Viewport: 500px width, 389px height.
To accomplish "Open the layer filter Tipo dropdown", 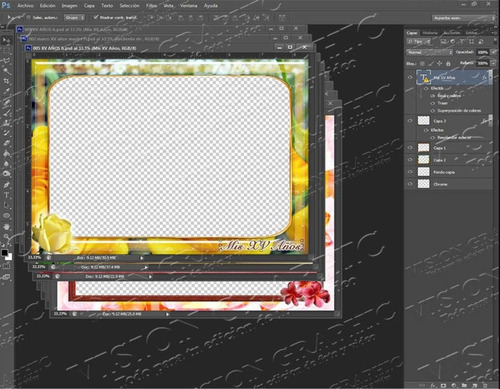I will point(419,41).
